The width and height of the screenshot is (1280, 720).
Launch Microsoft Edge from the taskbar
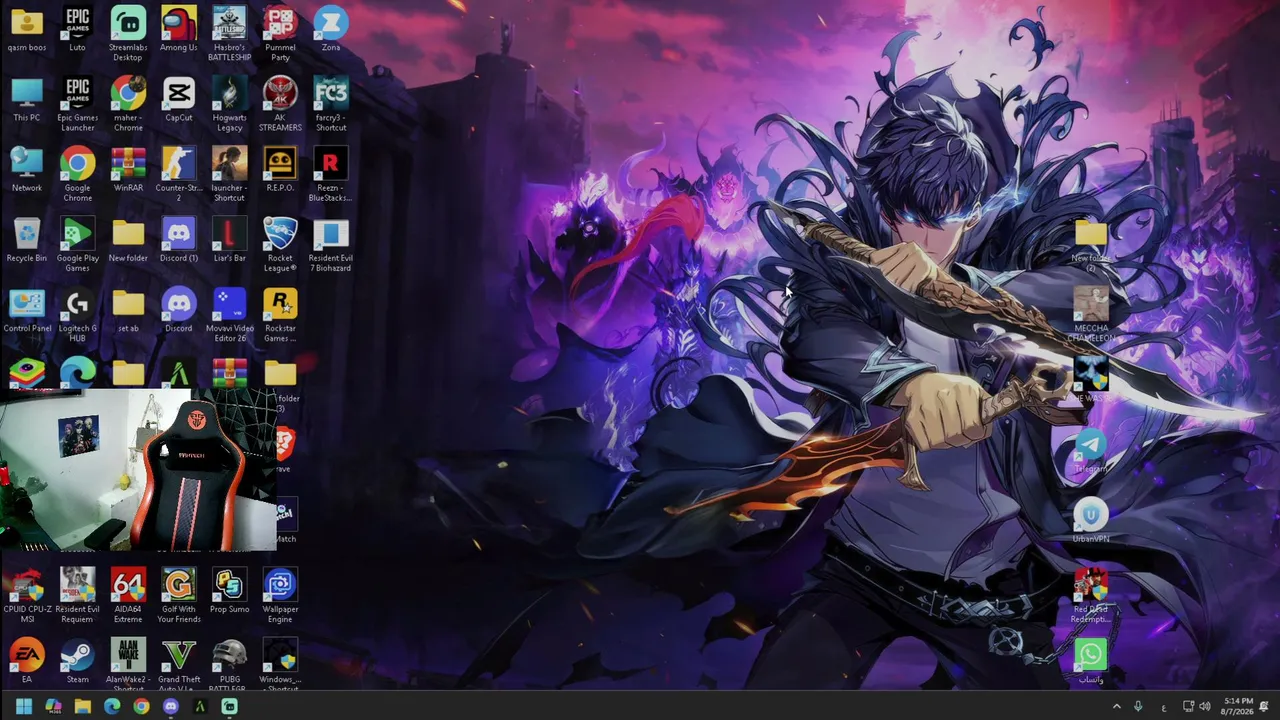(x=112, y=707)
